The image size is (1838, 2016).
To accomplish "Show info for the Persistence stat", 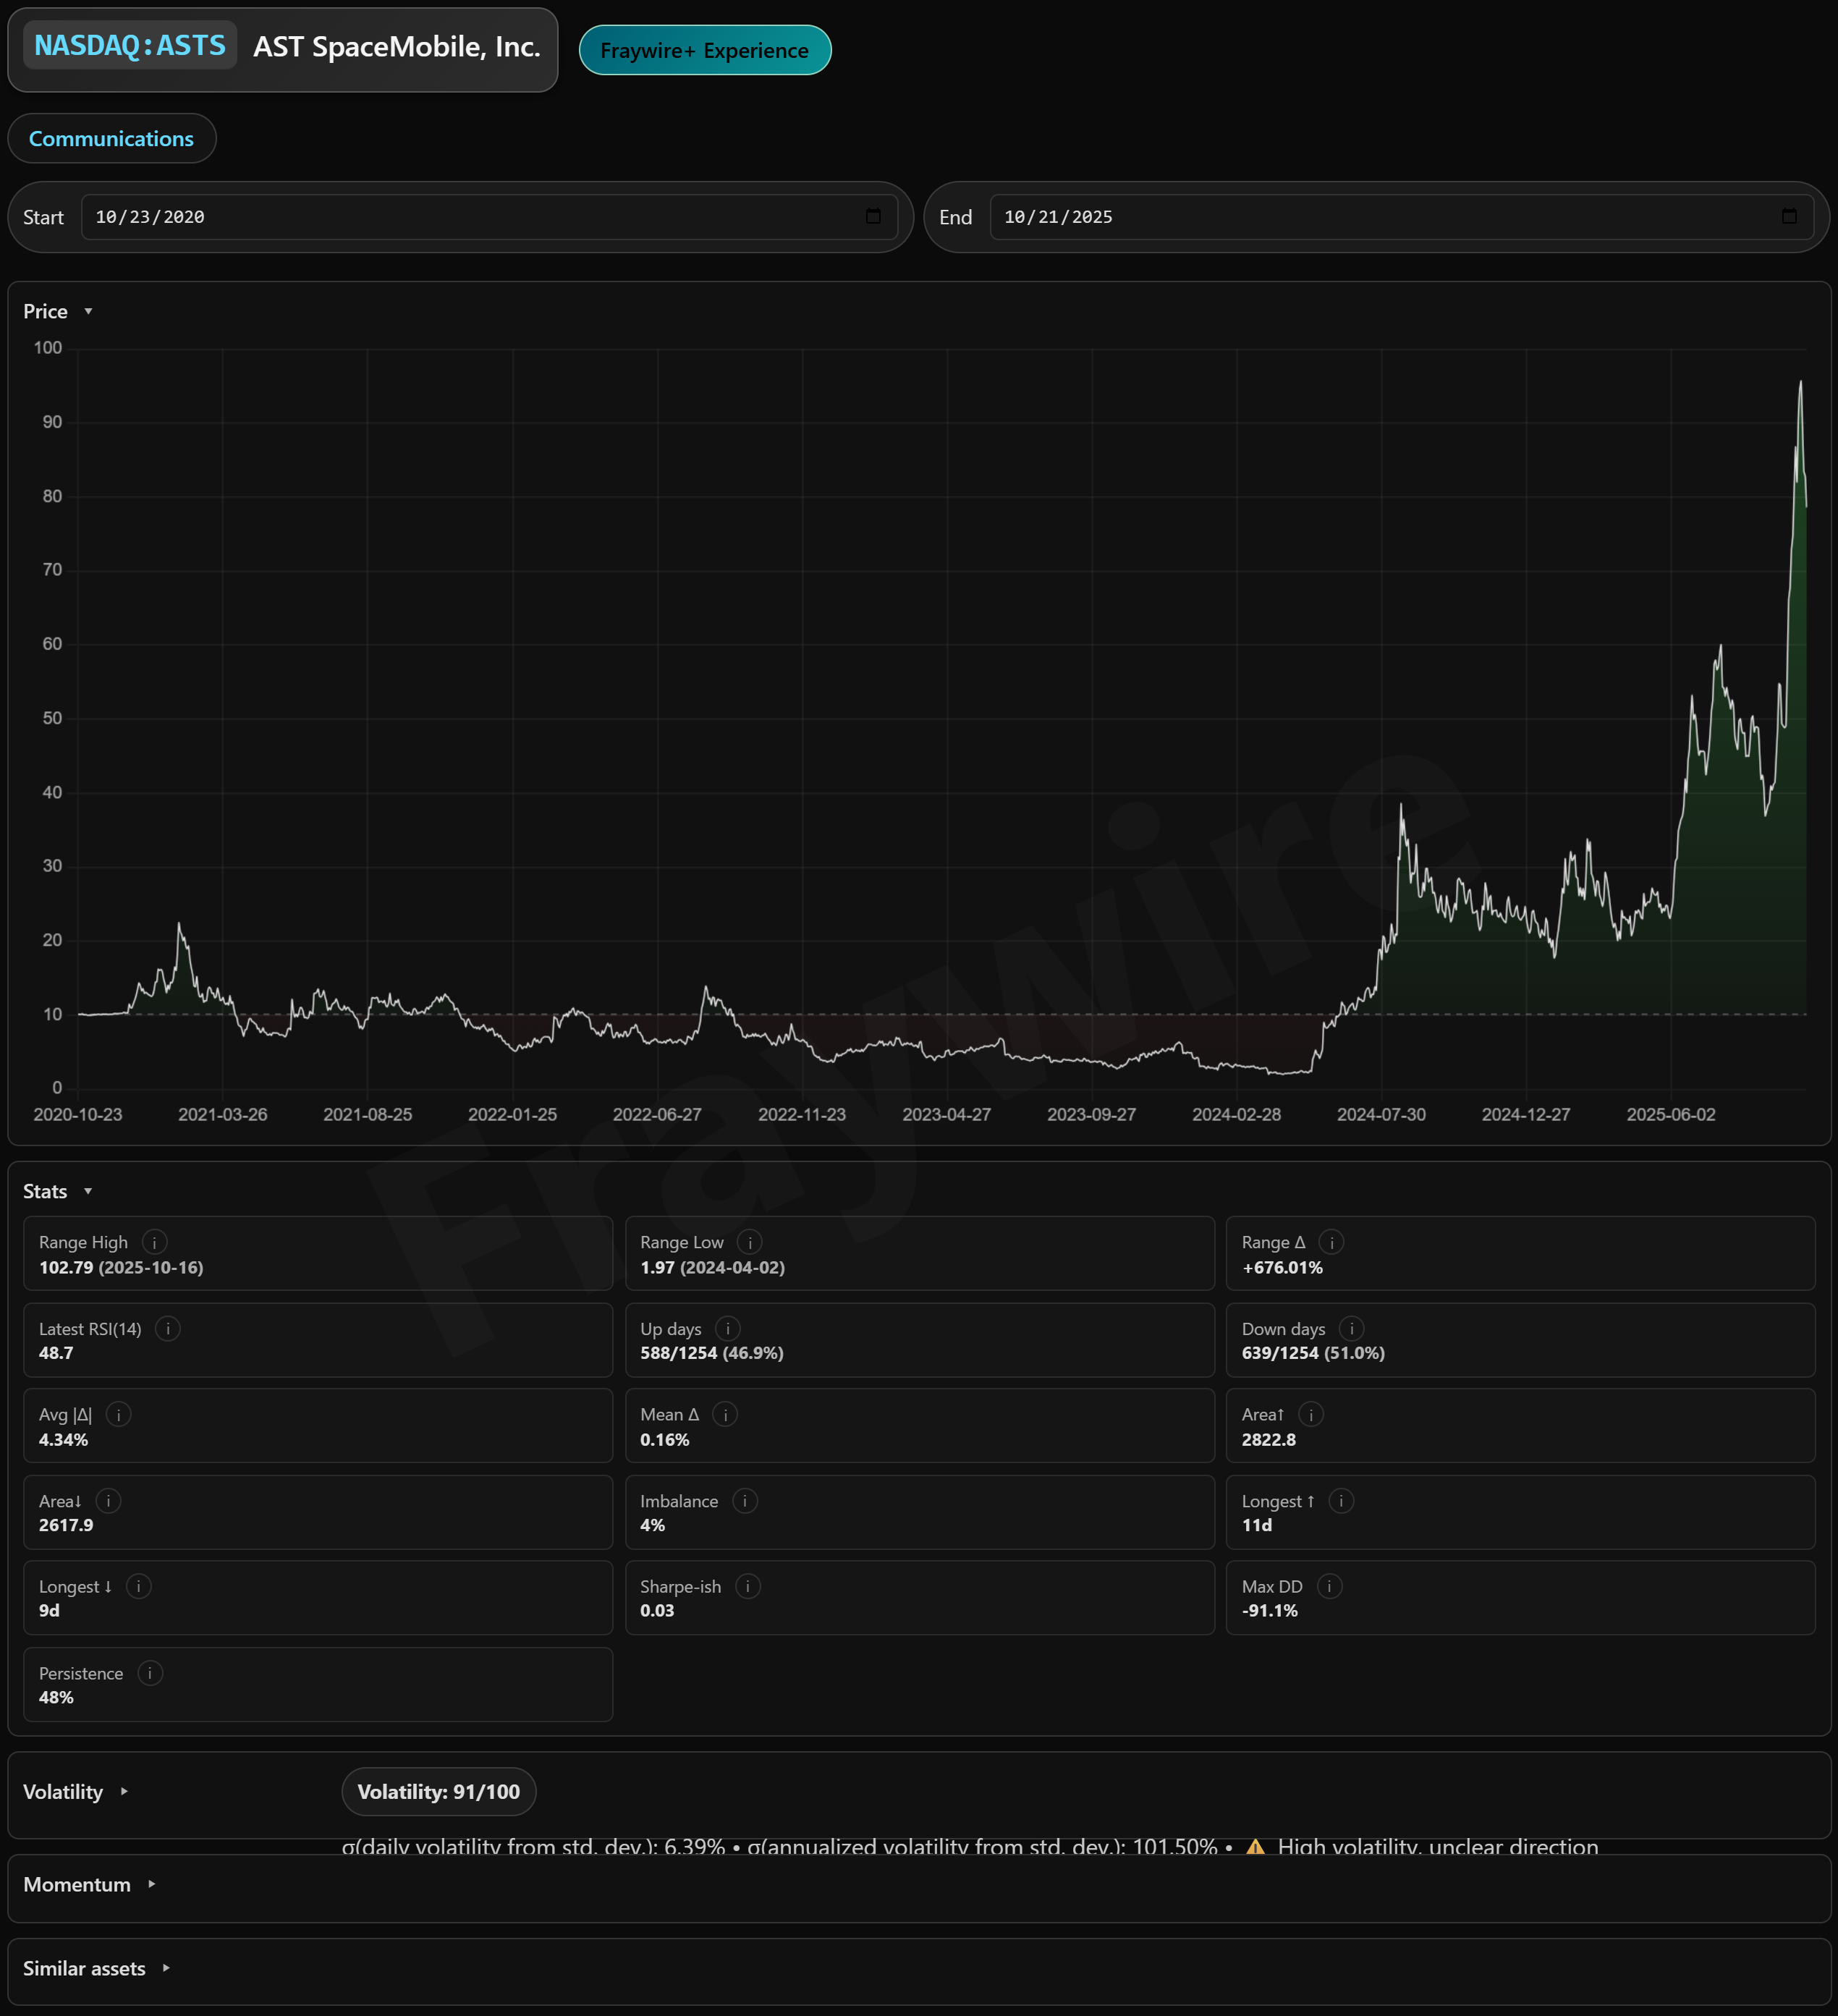I will tap(150, 1673).
